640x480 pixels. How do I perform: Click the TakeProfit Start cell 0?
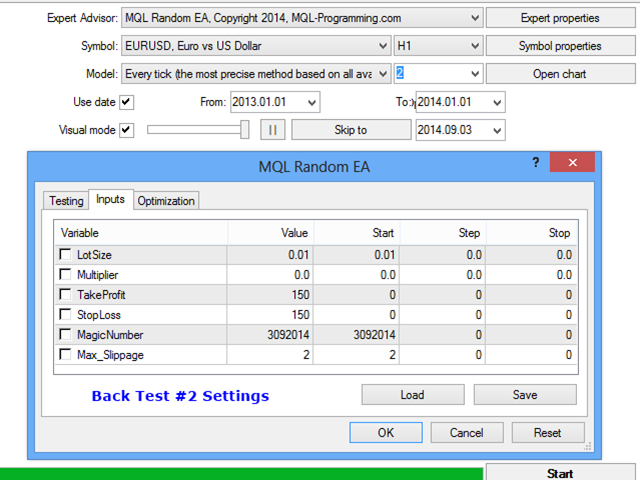(x=356, y=295)
